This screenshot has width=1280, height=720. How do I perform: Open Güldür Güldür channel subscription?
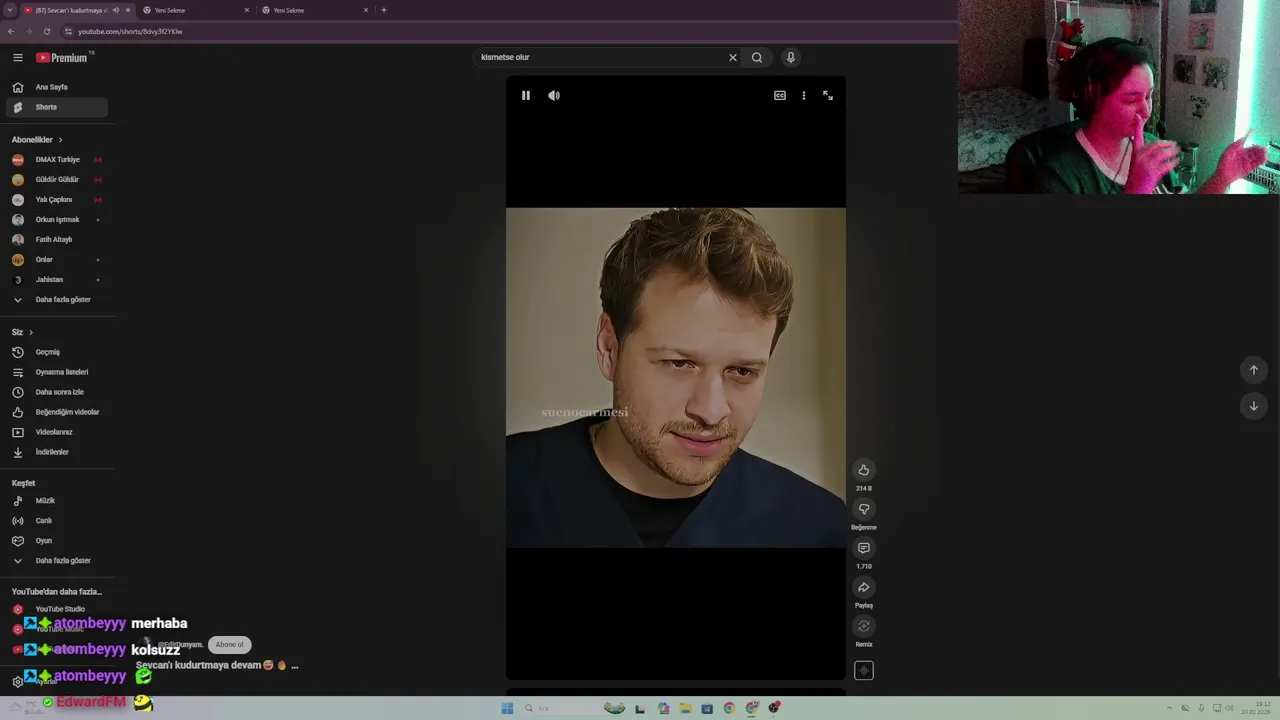(57, 180)
